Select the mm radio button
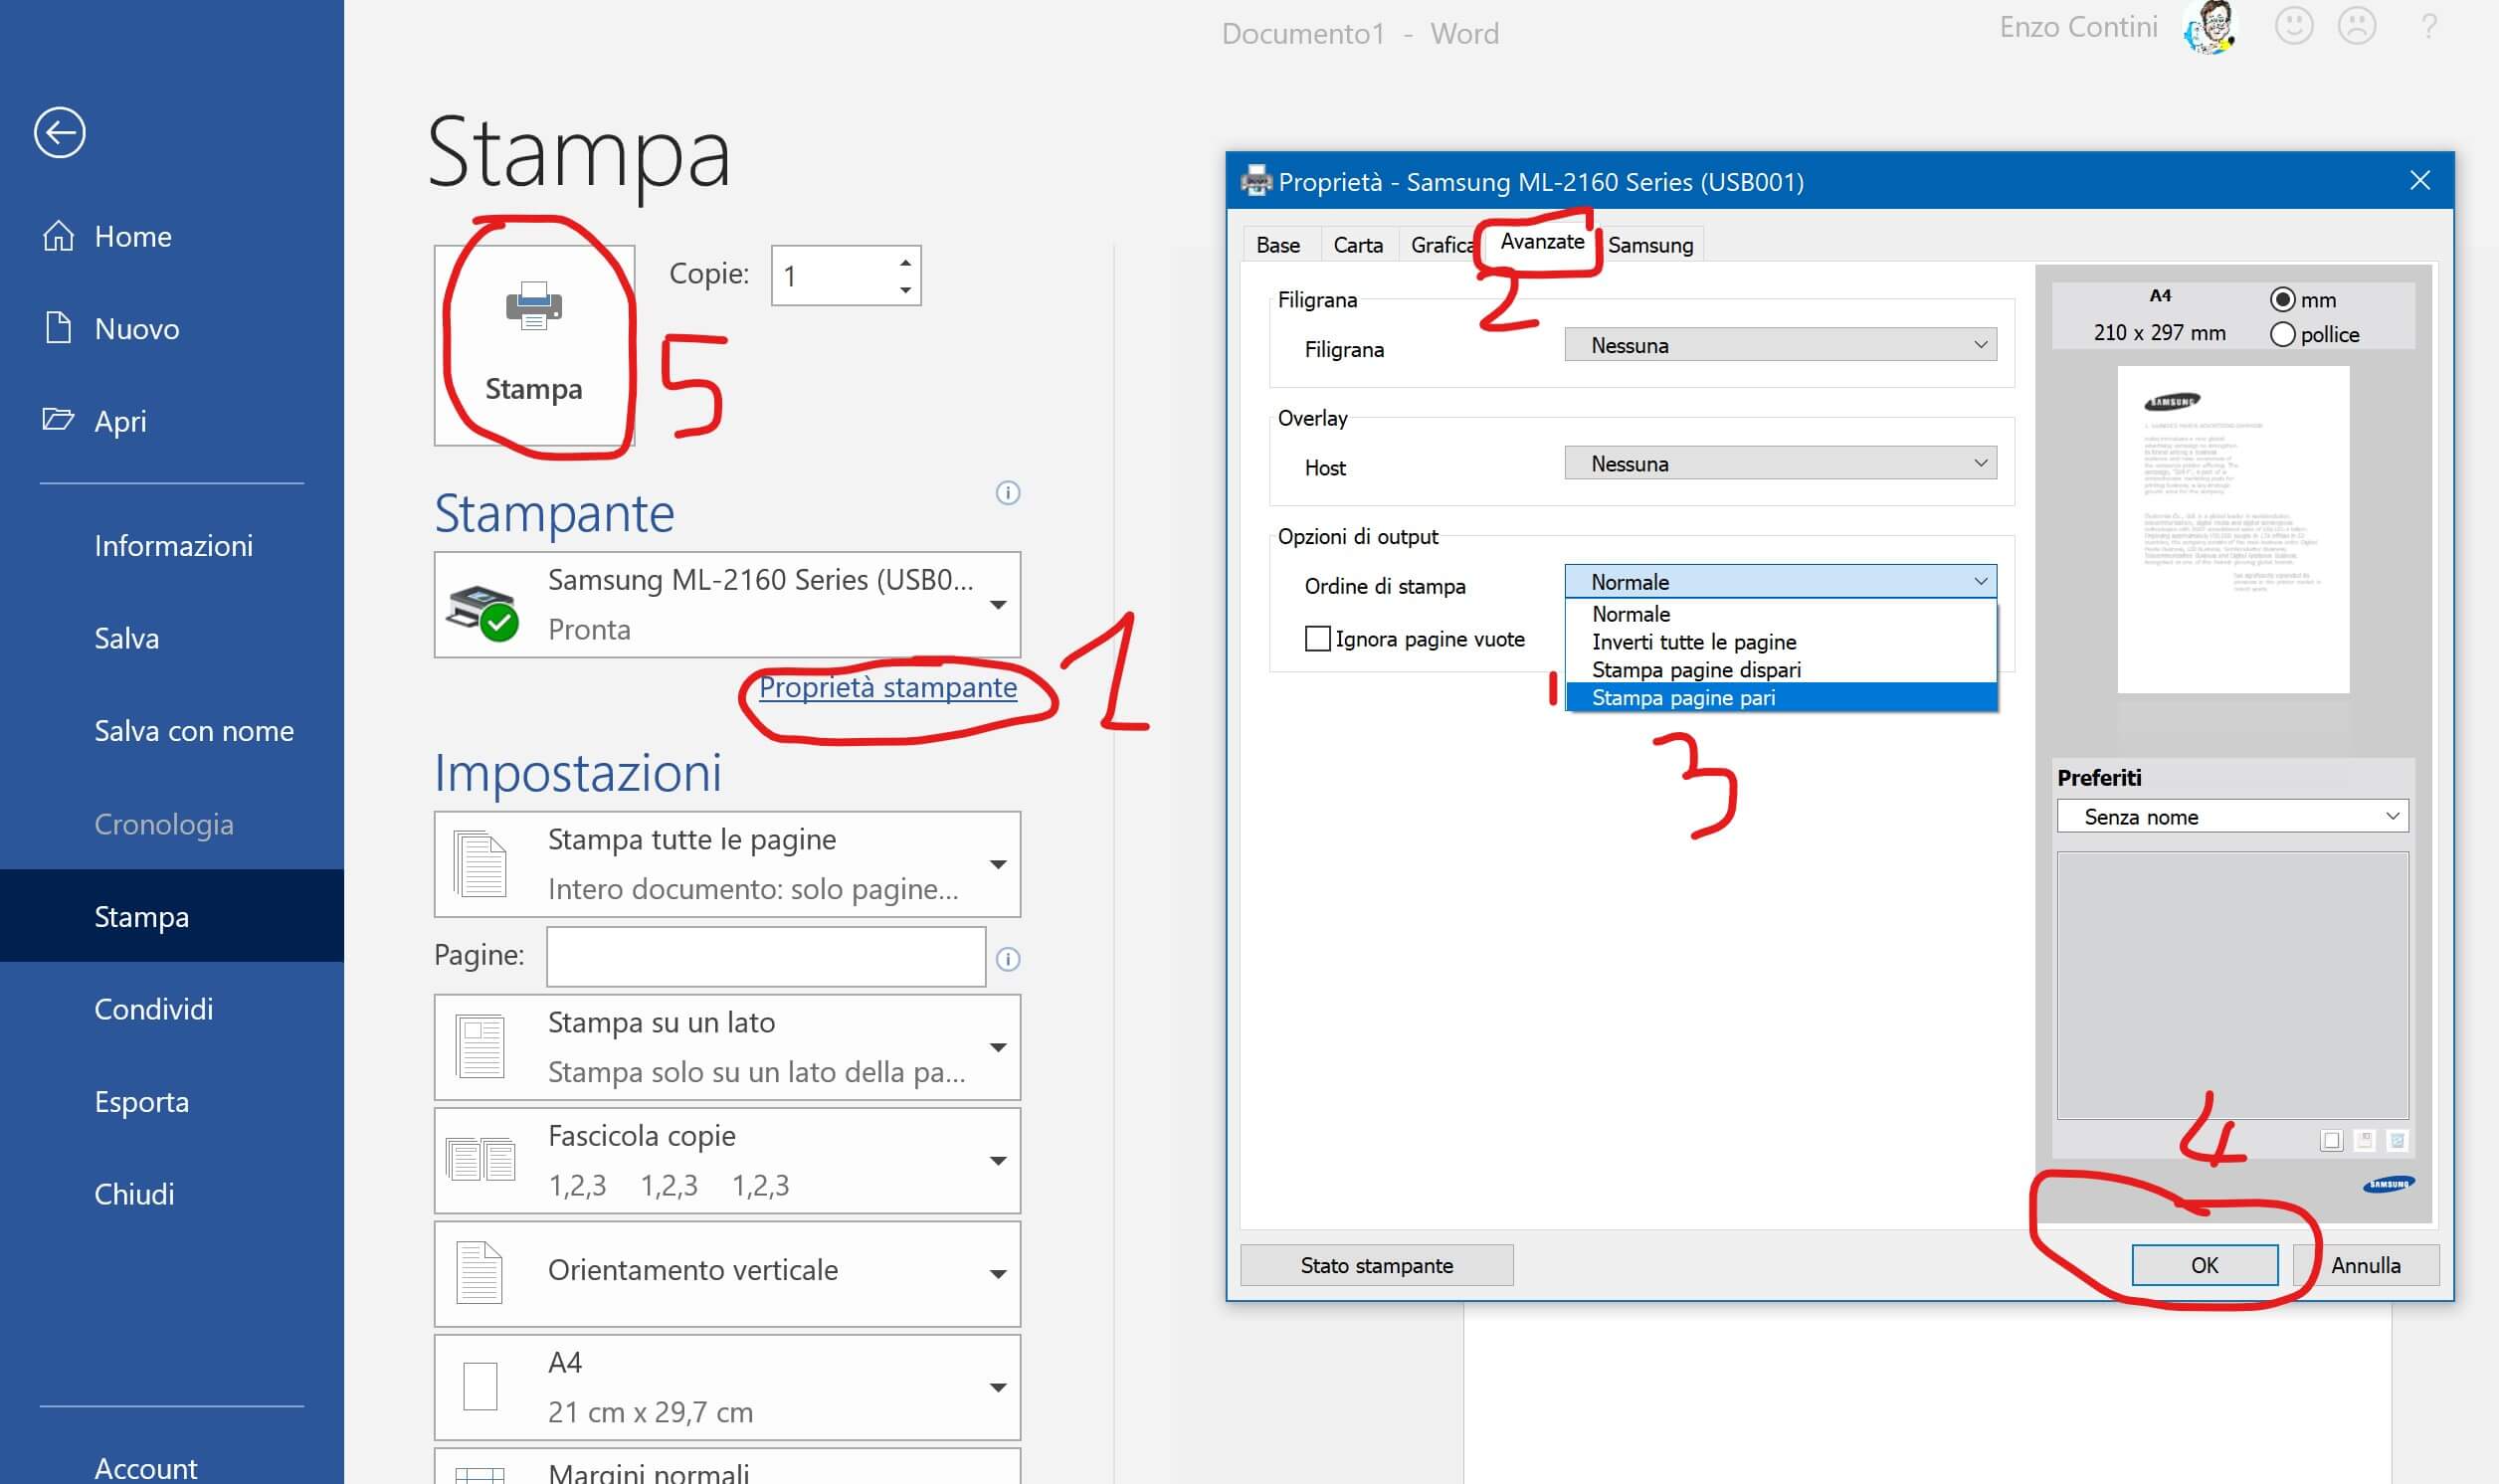This screenshot has height=1484, width=2499. click(2282, 300)
